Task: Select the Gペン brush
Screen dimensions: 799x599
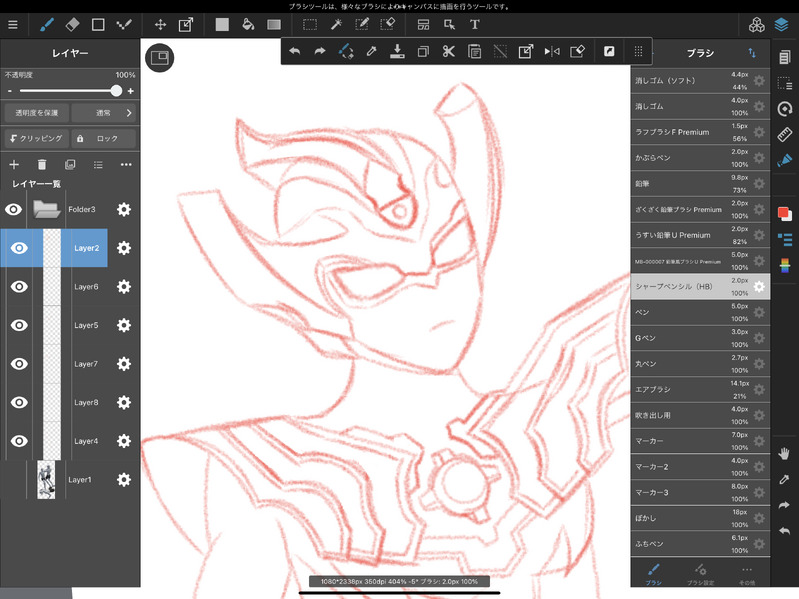Action: tap(700, 338)
